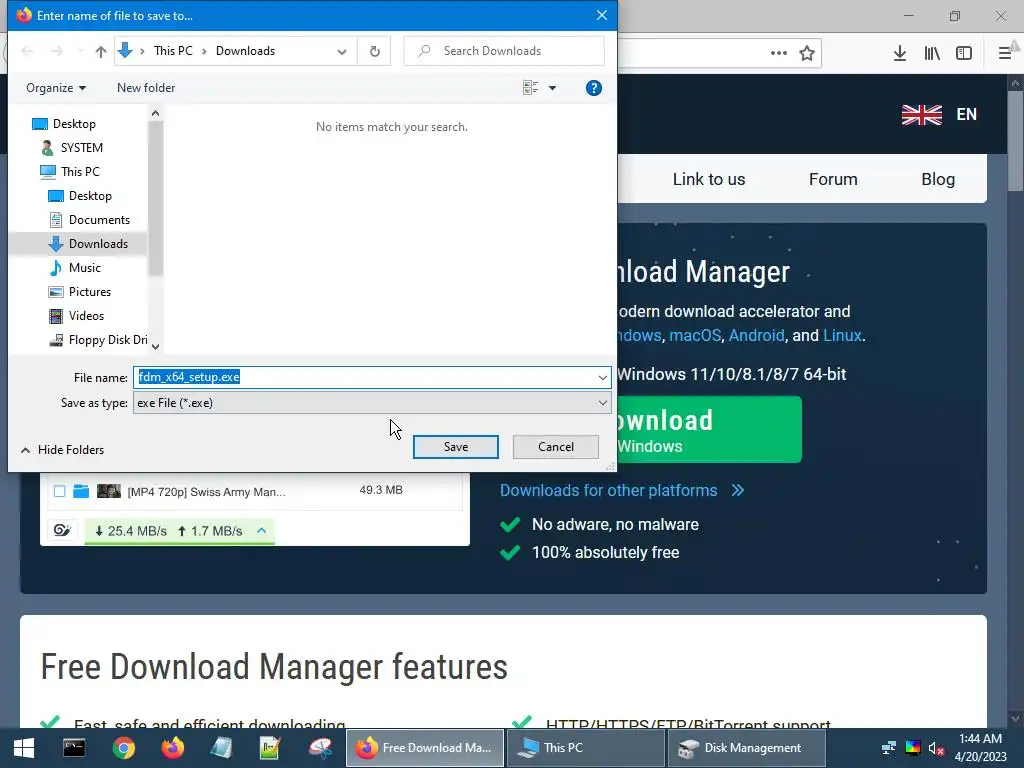Open the Save as type combo box
The height and width of the screenshot is (768, 1024).
click(372, 403)
